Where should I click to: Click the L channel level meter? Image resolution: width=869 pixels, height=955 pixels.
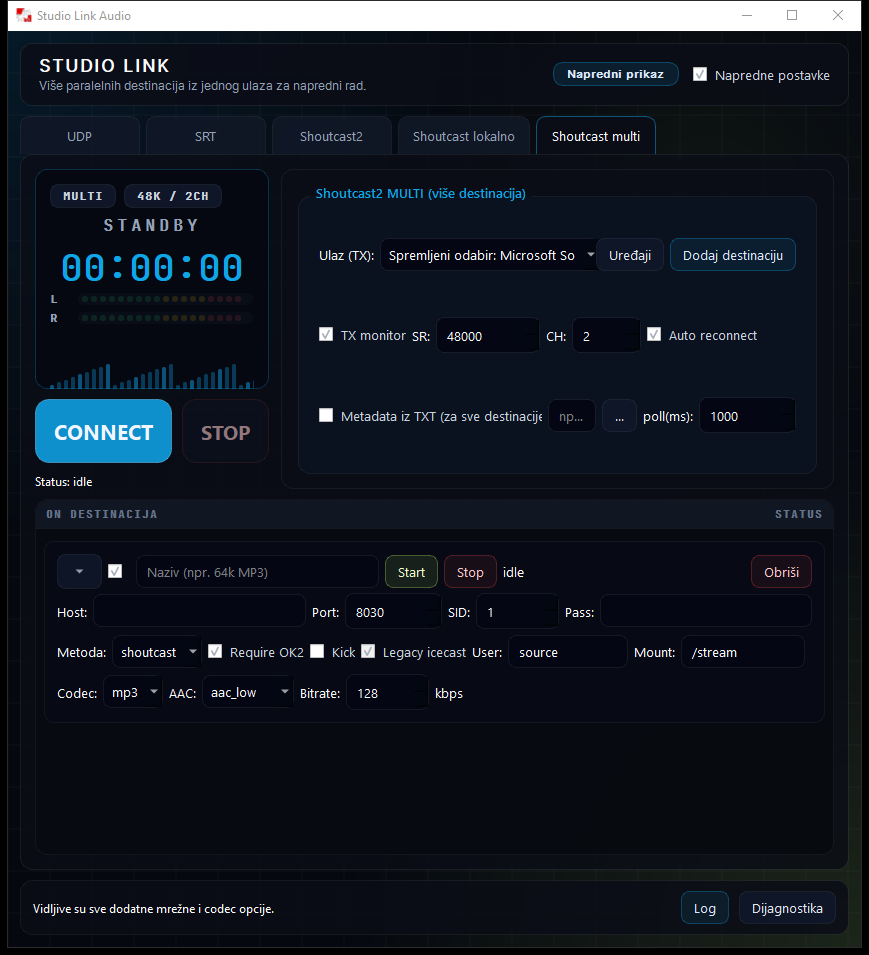166,299
